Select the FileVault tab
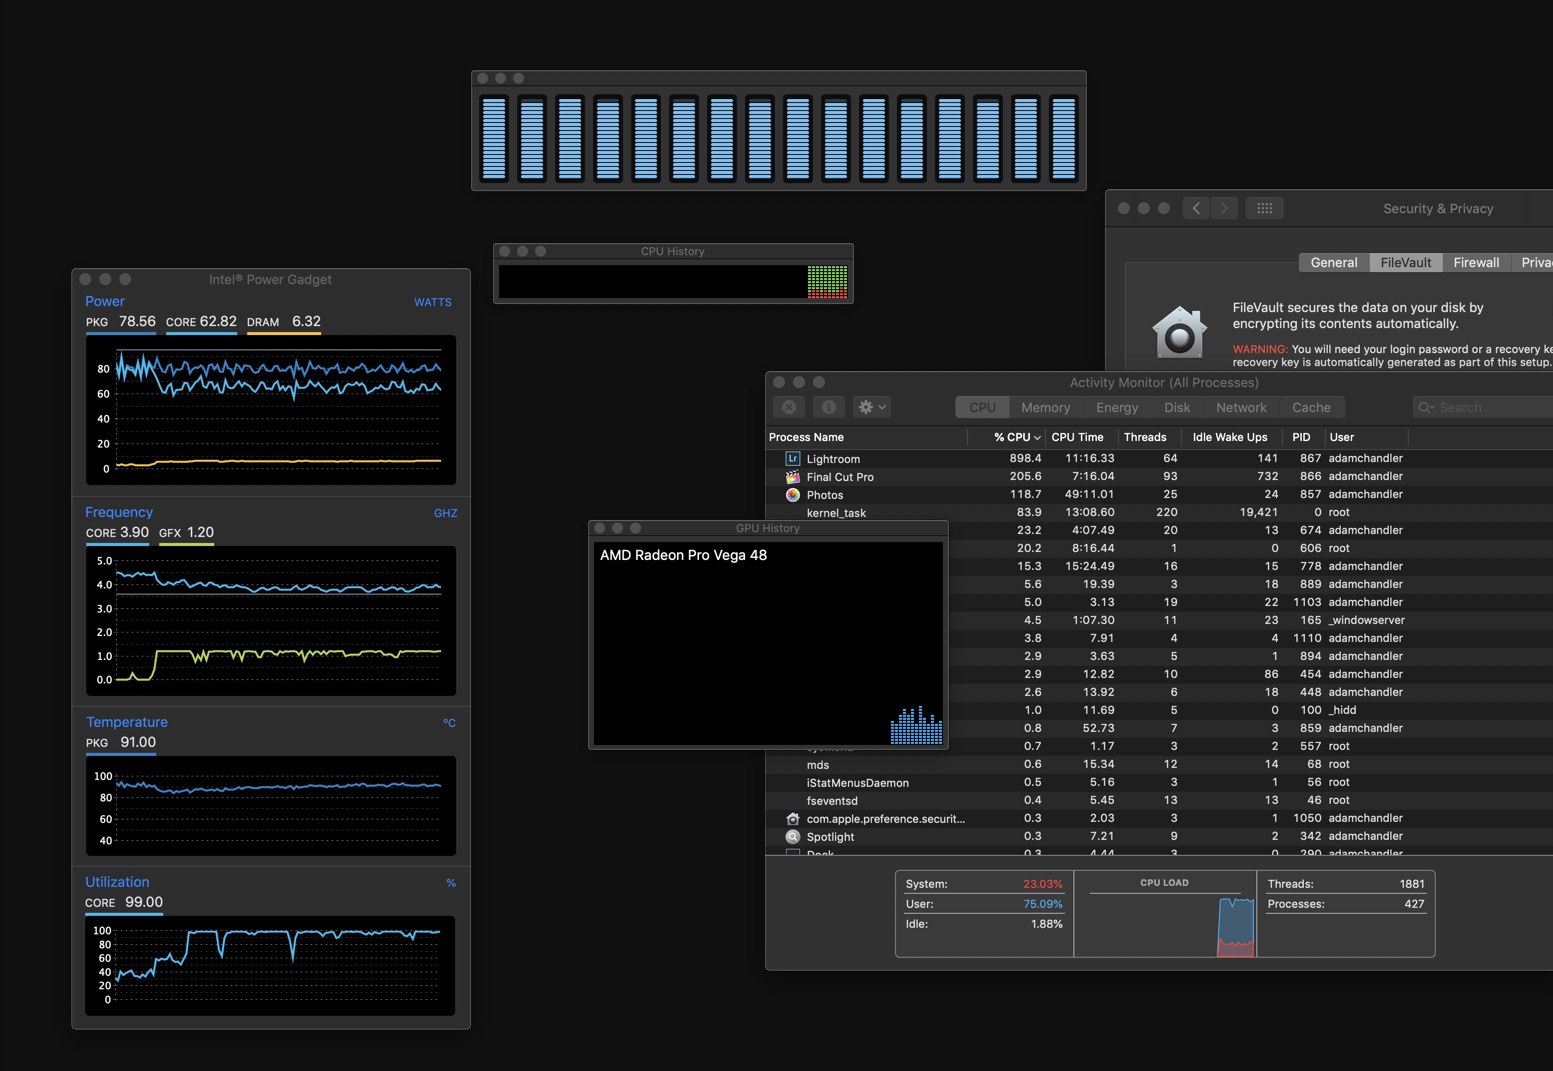This screenshot has width=1553, height=1071. tap(1406, 263)
